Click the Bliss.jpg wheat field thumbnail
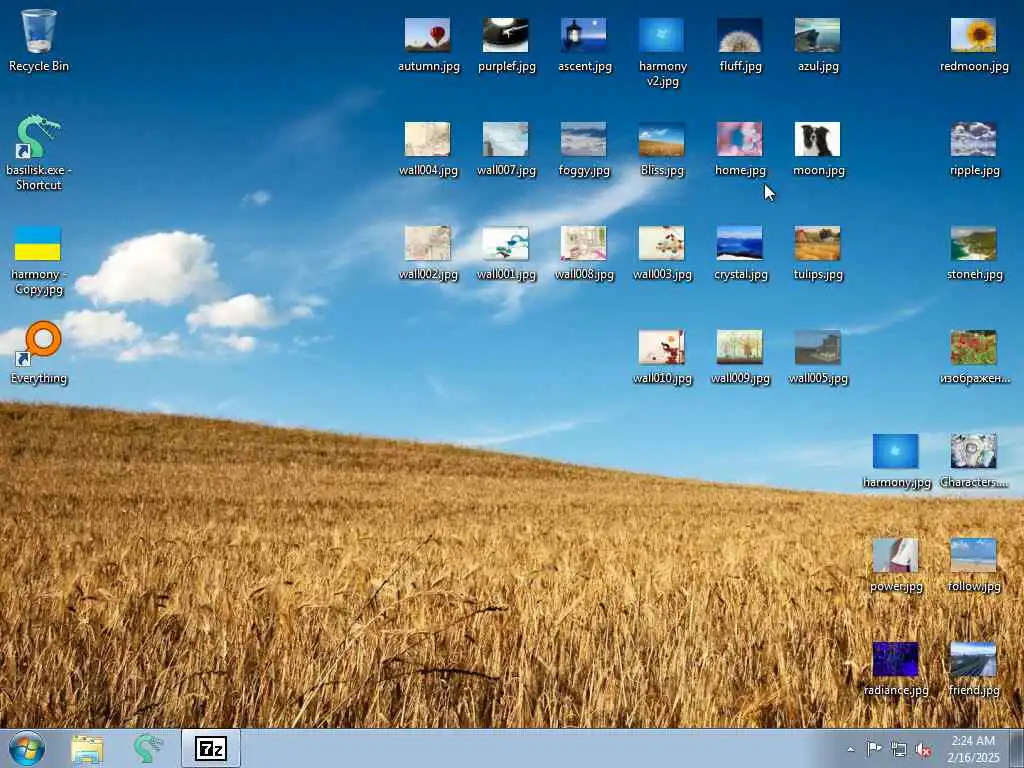 [x=662, y=149]
